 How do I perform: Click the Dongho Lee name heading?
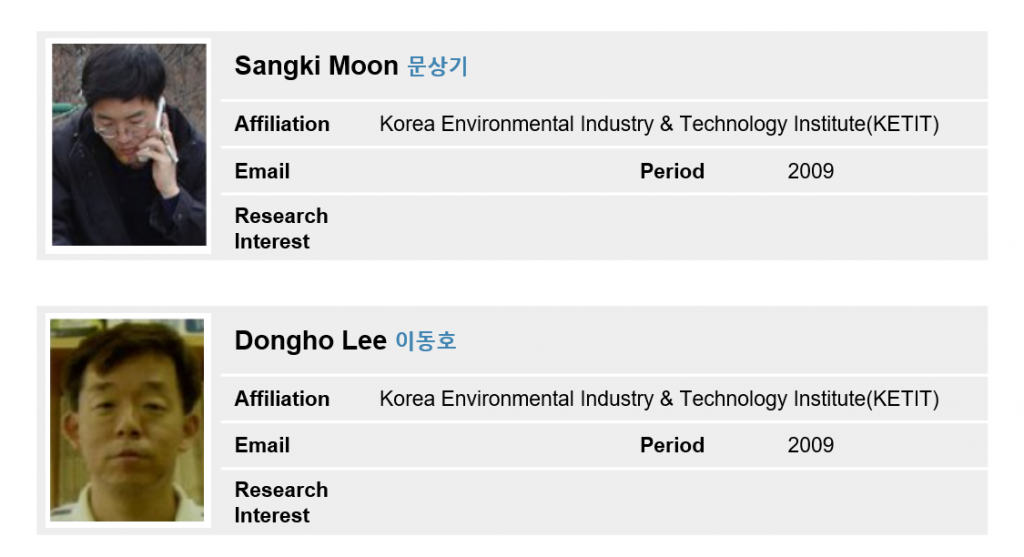(x=310, y=340)
